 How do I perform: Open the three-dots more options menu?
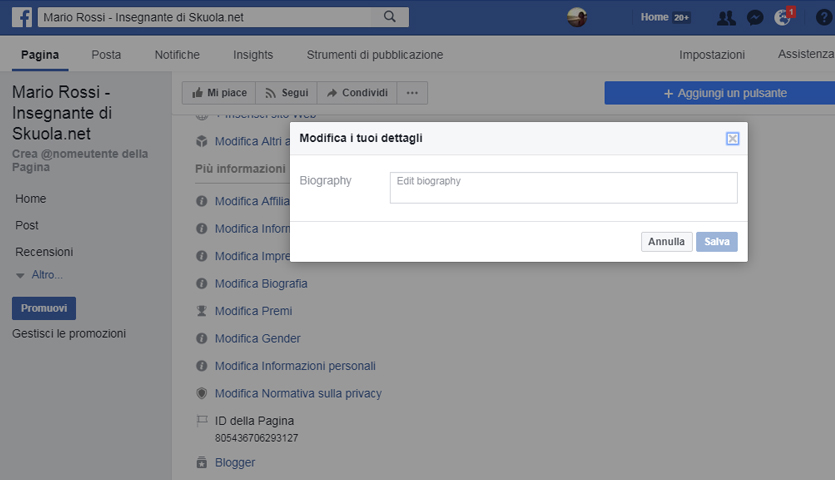point(412,93)
